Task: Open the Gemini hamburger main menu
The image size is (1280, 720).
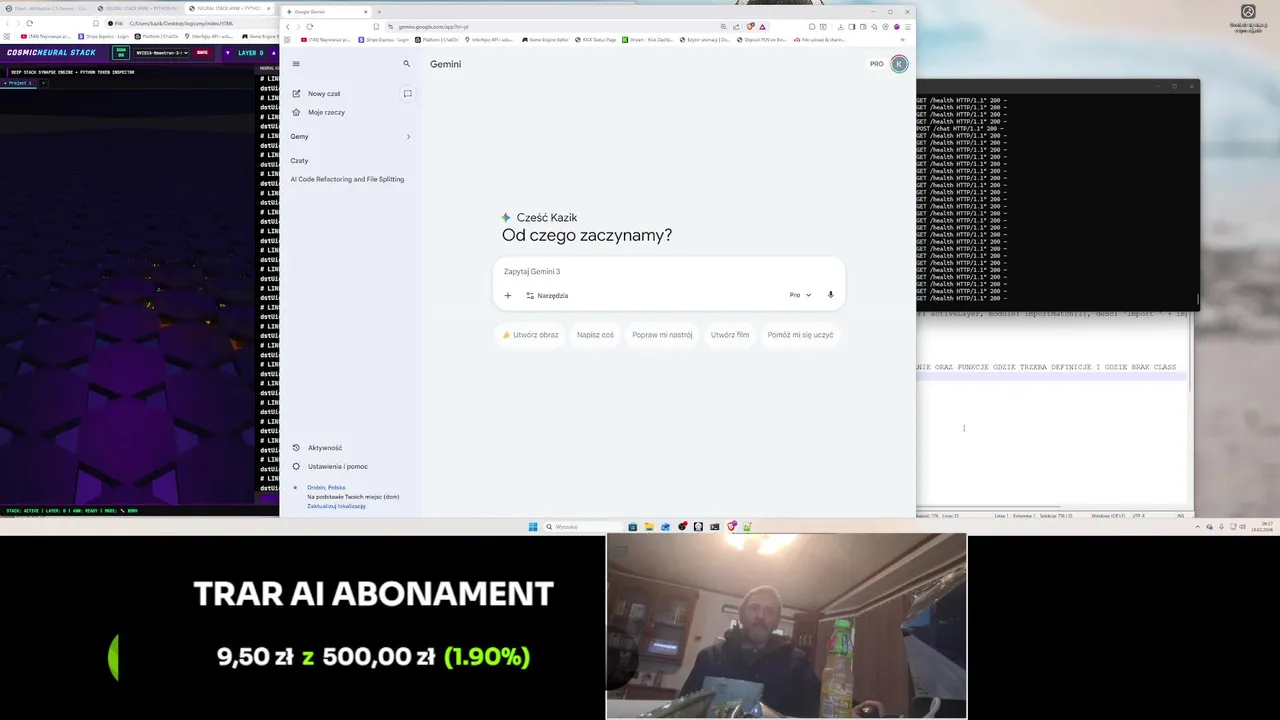Action: click(x=296, y=64)
